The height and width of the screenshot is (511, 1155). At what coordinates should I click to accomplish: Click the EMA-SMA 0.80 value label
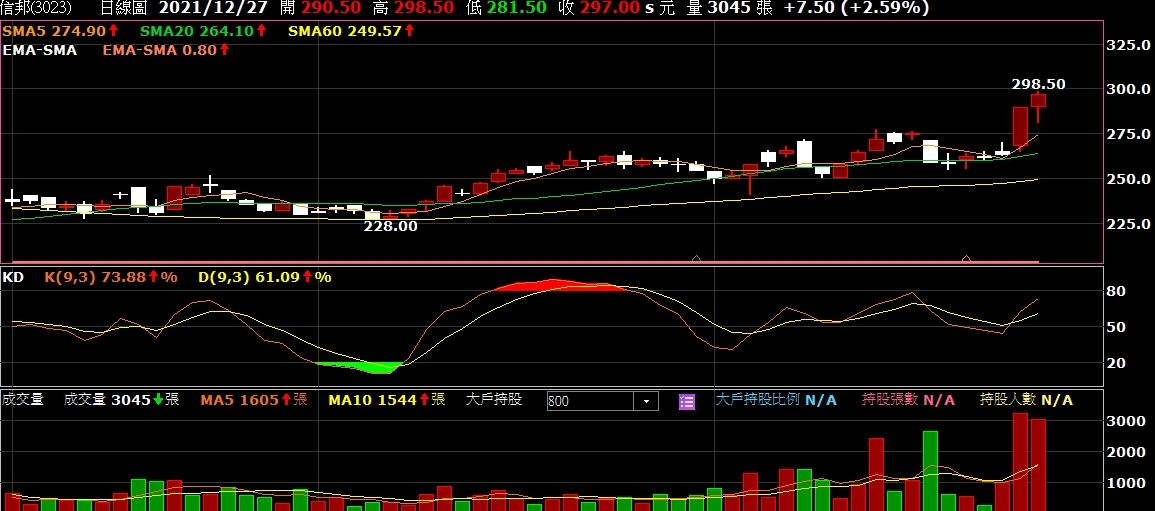[x=166, y=50]
